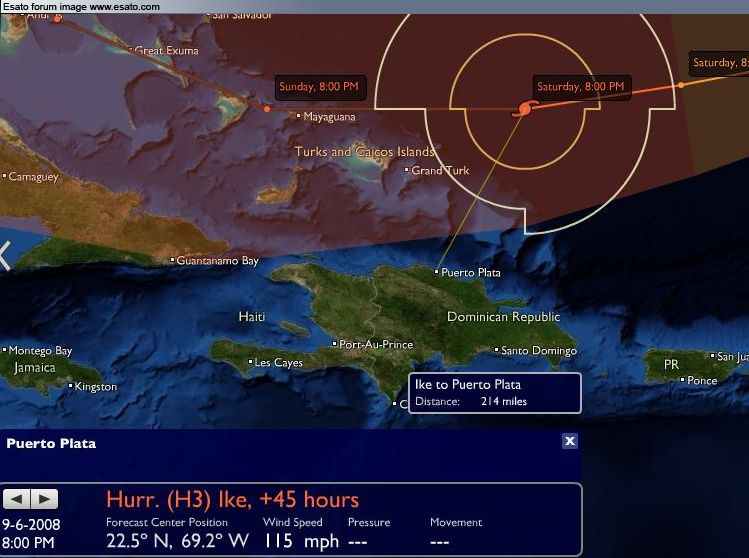Viewport: 749px width, 558px height.
Task: Close the Puerto Plata info panel
Action: click(x=569, y=441)
